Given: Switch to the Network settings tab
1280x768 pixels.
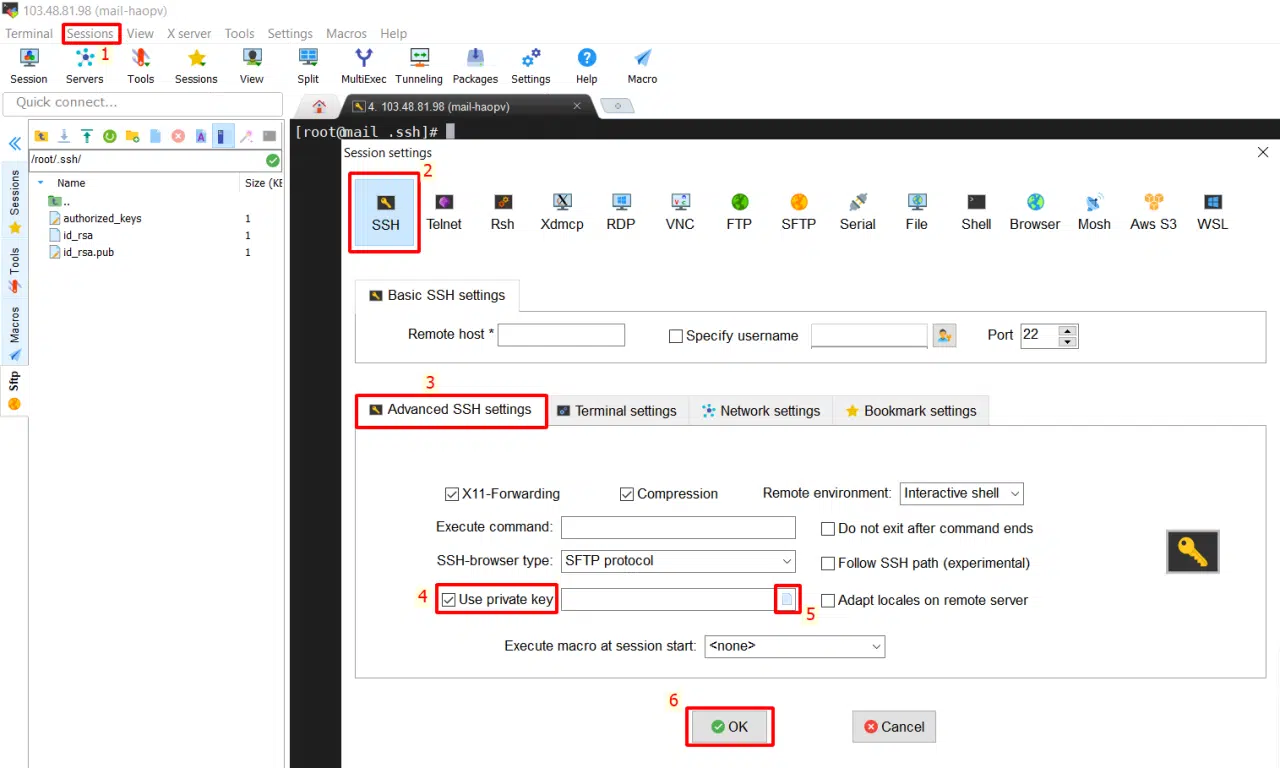Looking at the screenshot, I should [760, 411].
